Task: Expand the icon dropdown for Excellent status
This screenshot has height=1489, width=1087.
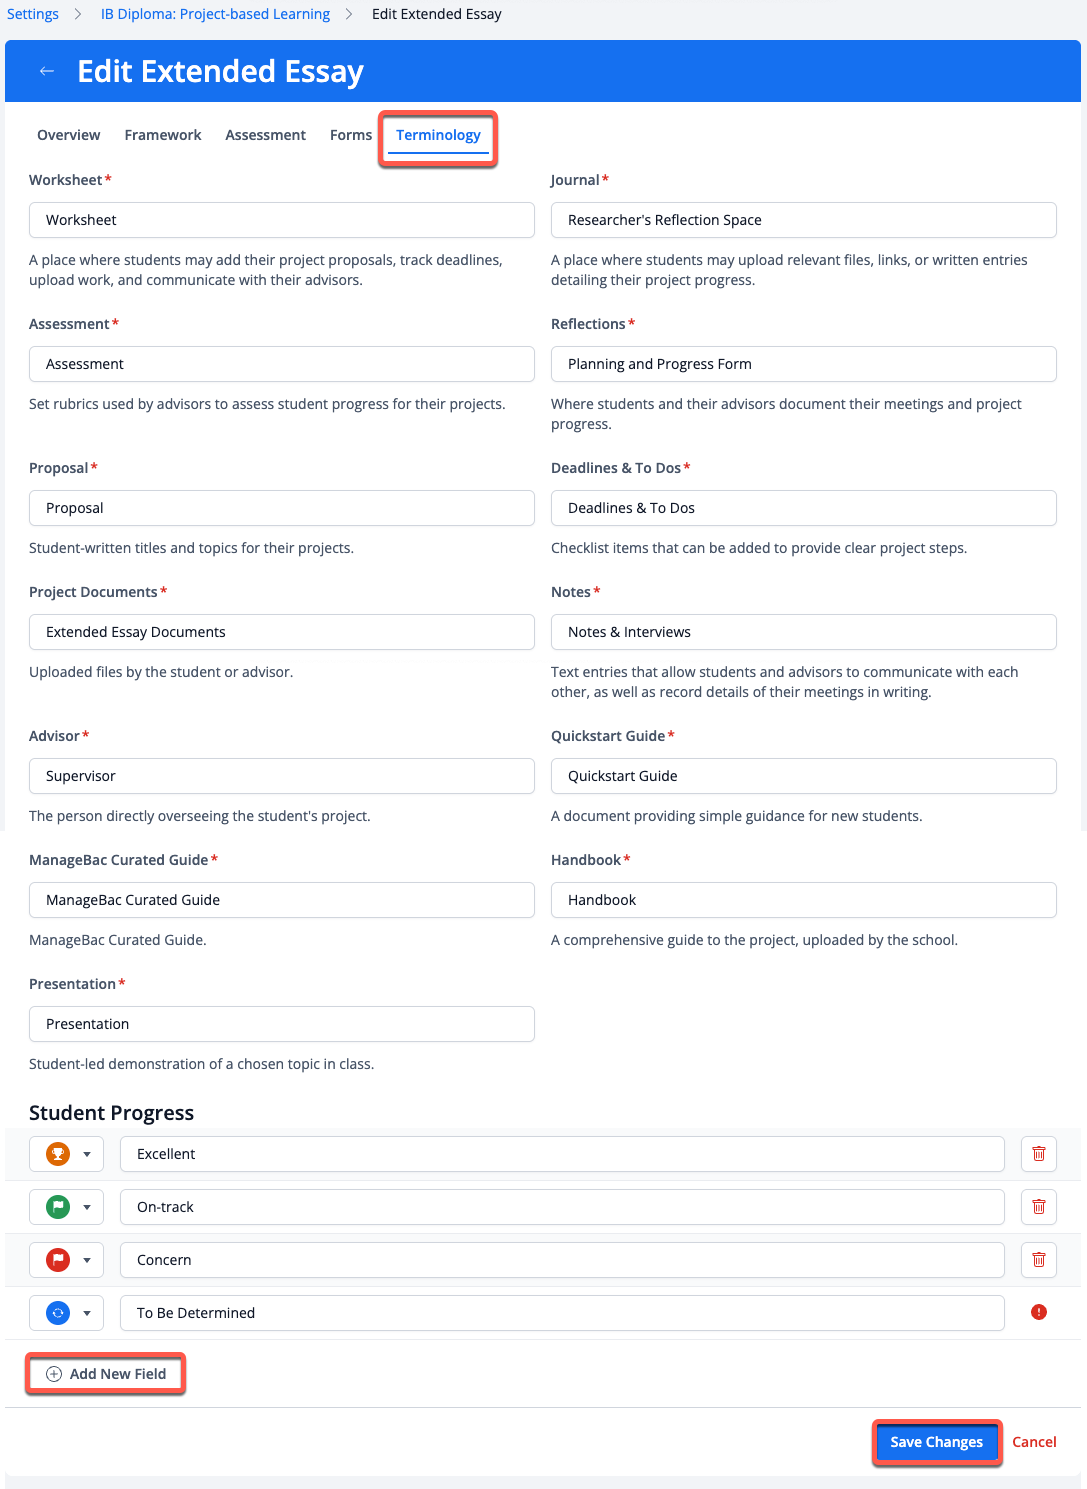Action: 87,1154
